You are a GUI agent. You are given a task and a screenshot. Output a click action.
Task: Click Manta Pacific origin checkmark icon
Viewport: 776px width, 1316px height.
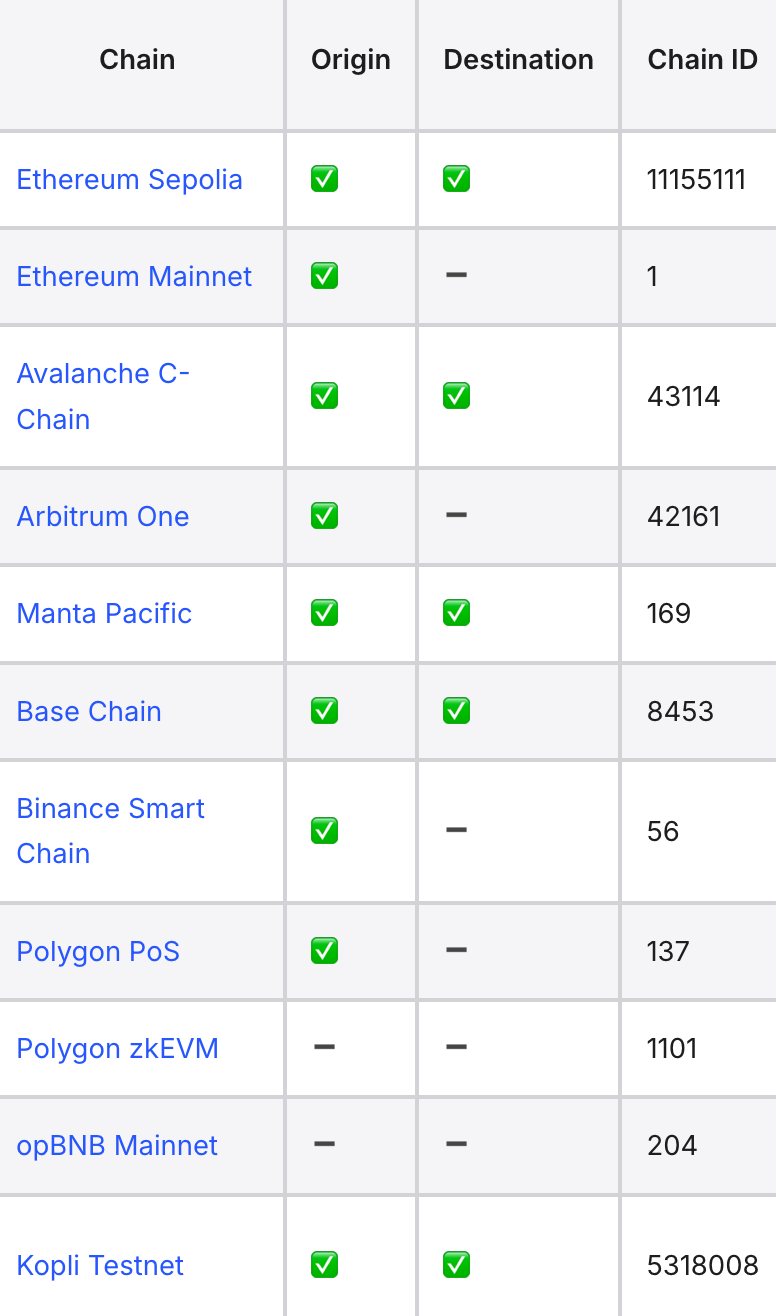[324, 612]
